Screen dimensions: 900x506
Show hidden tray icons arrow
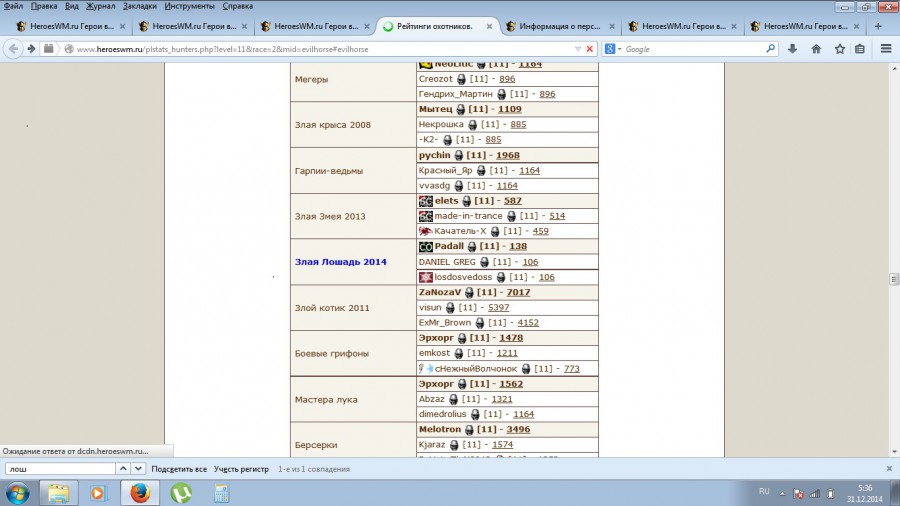click(x=782, y=493)
